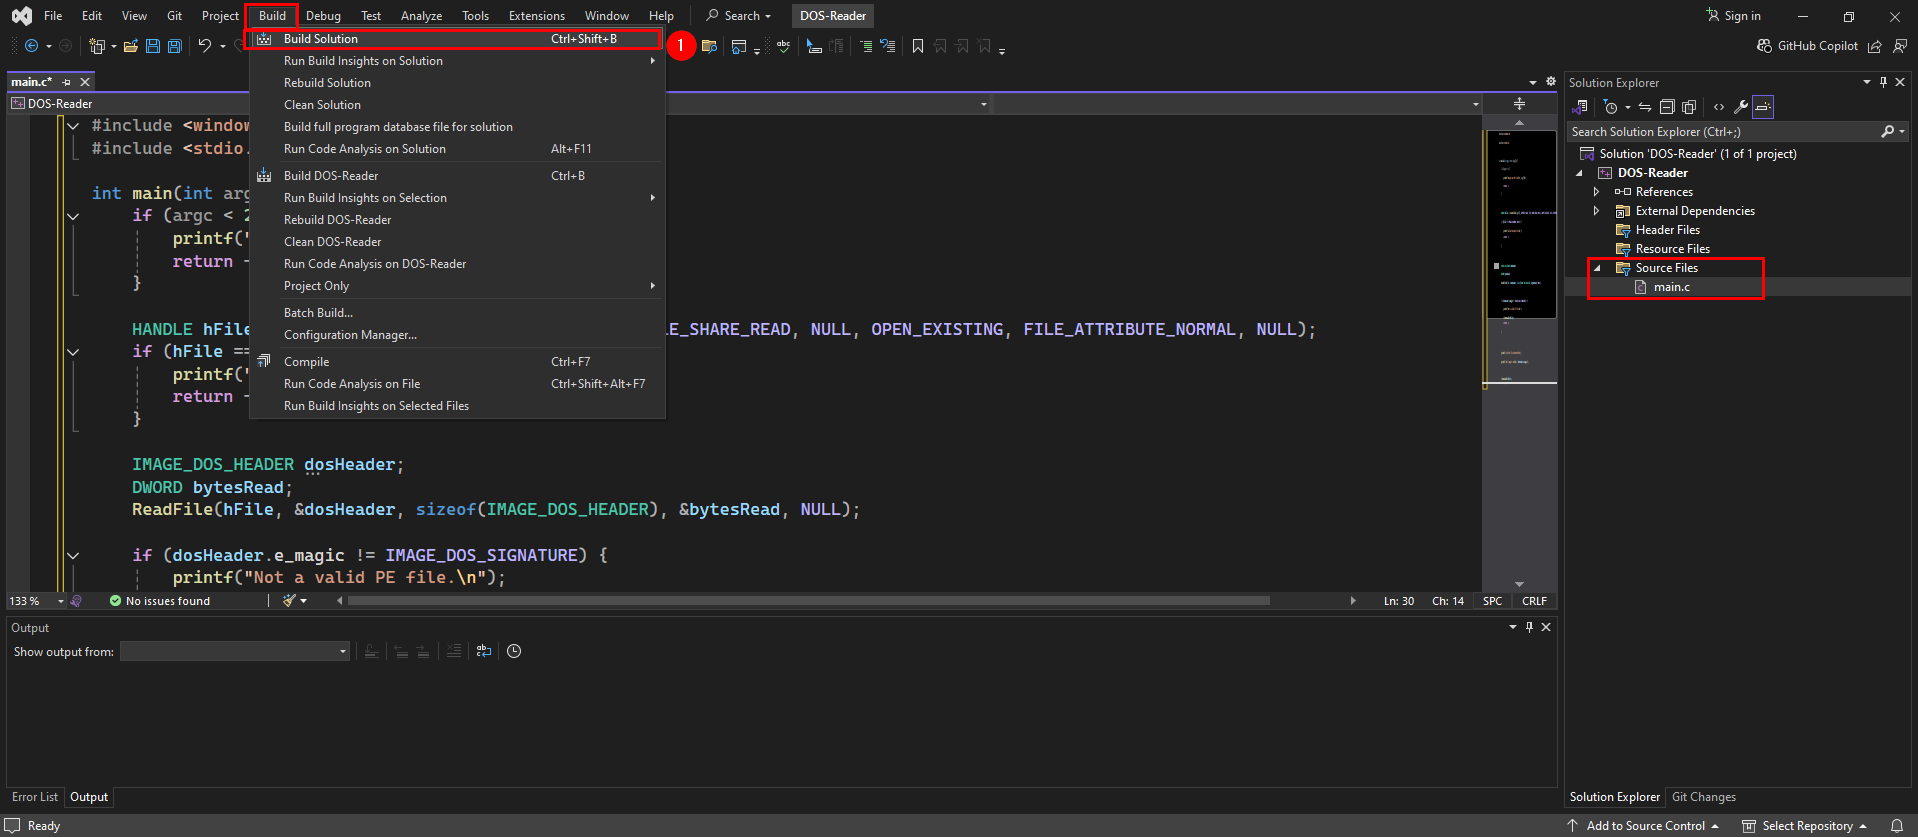Viewport: 1918px width, 837px height.
Task: Click Select Repository in the status bar
Action: 1805,826
